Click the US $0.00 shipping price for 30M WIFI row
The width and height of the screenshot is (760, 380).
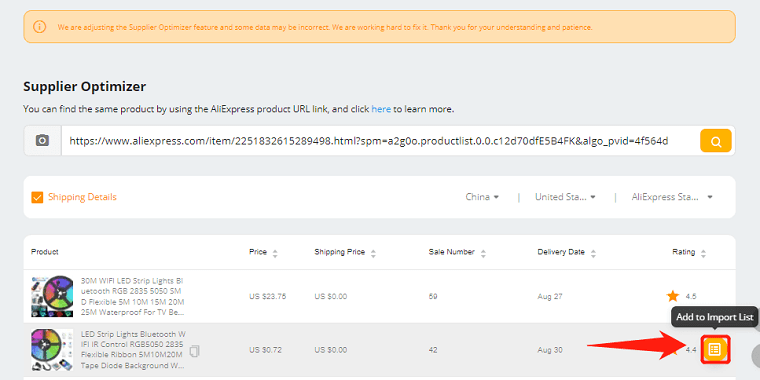[331, 296]
